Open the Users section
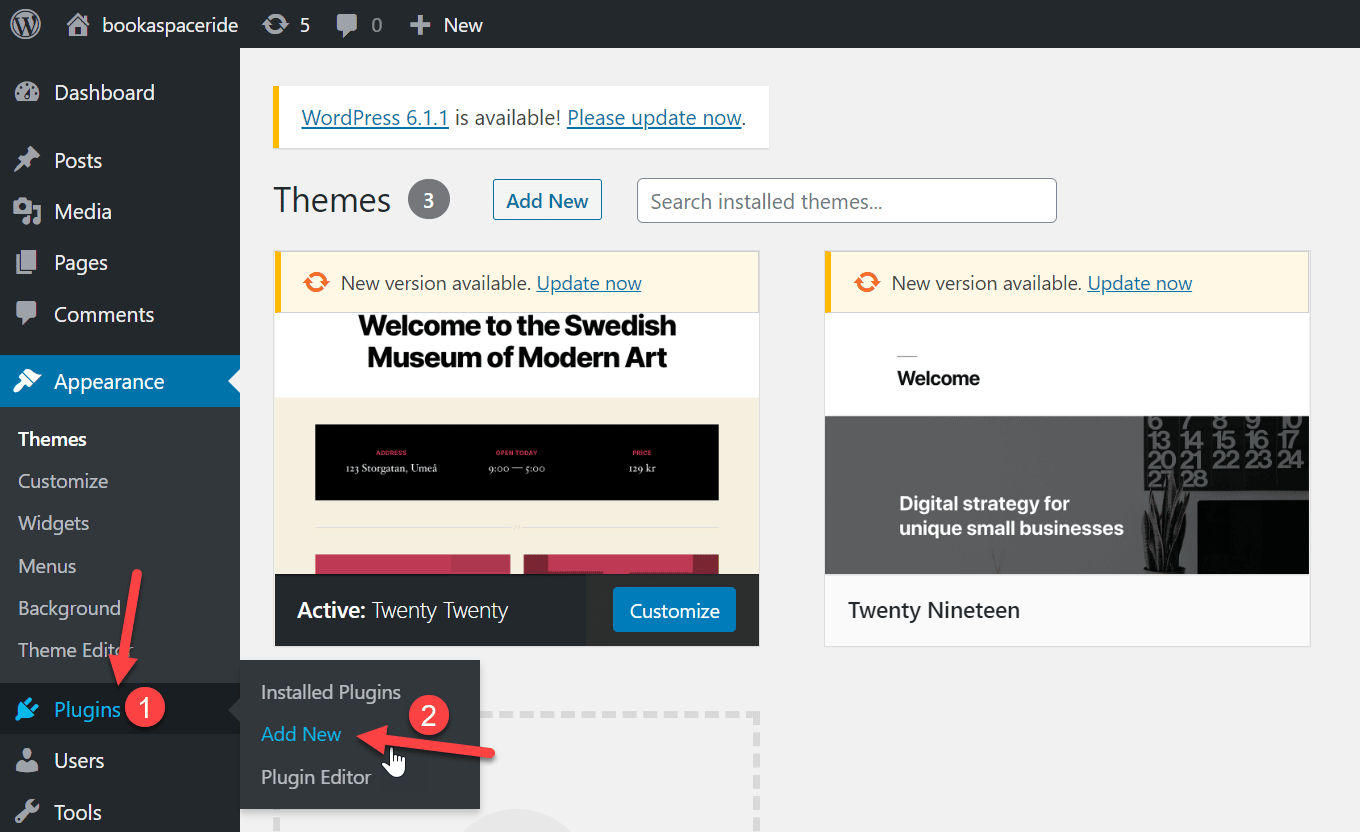 click(76, 760)
